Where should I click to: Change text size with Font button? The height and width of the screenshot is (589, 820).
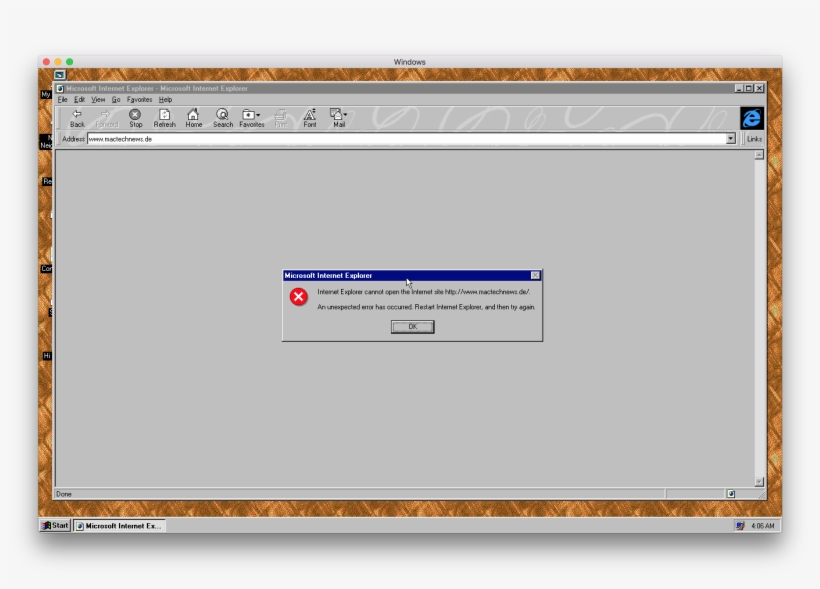(x=310, y=118)
